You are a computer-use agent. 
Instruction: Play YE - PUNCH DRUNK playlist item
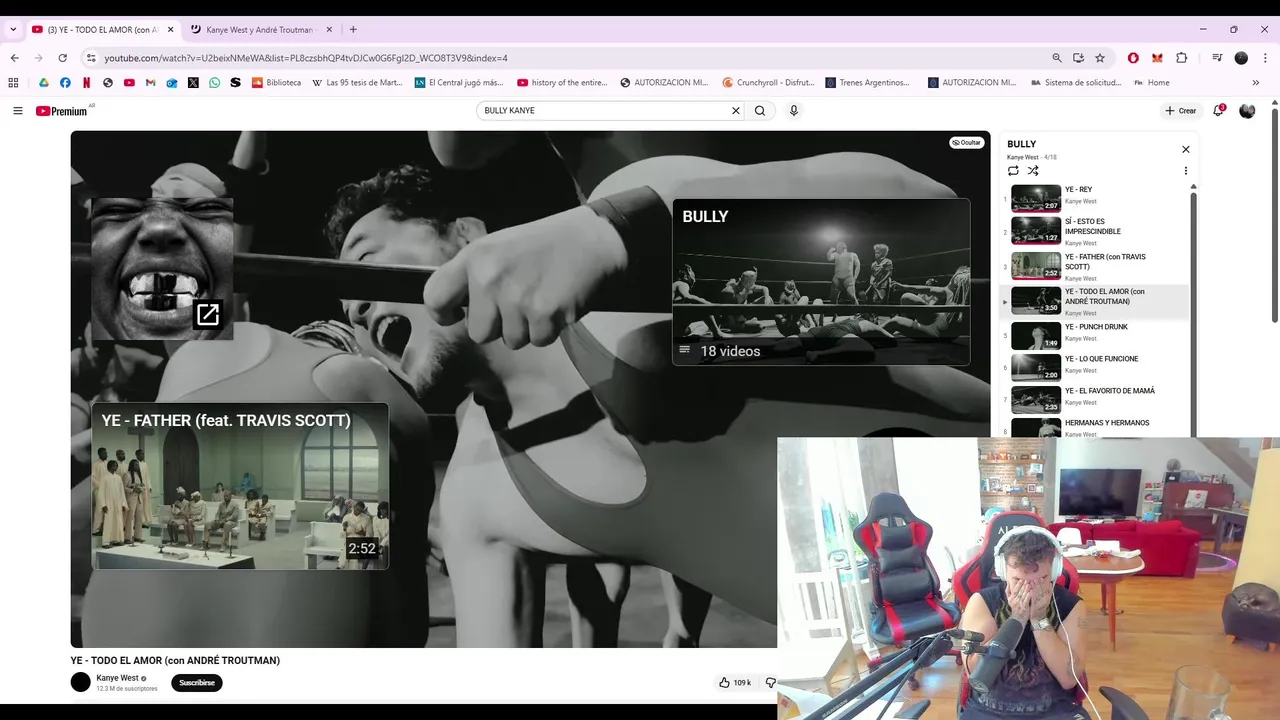(x=1096, y=336)
